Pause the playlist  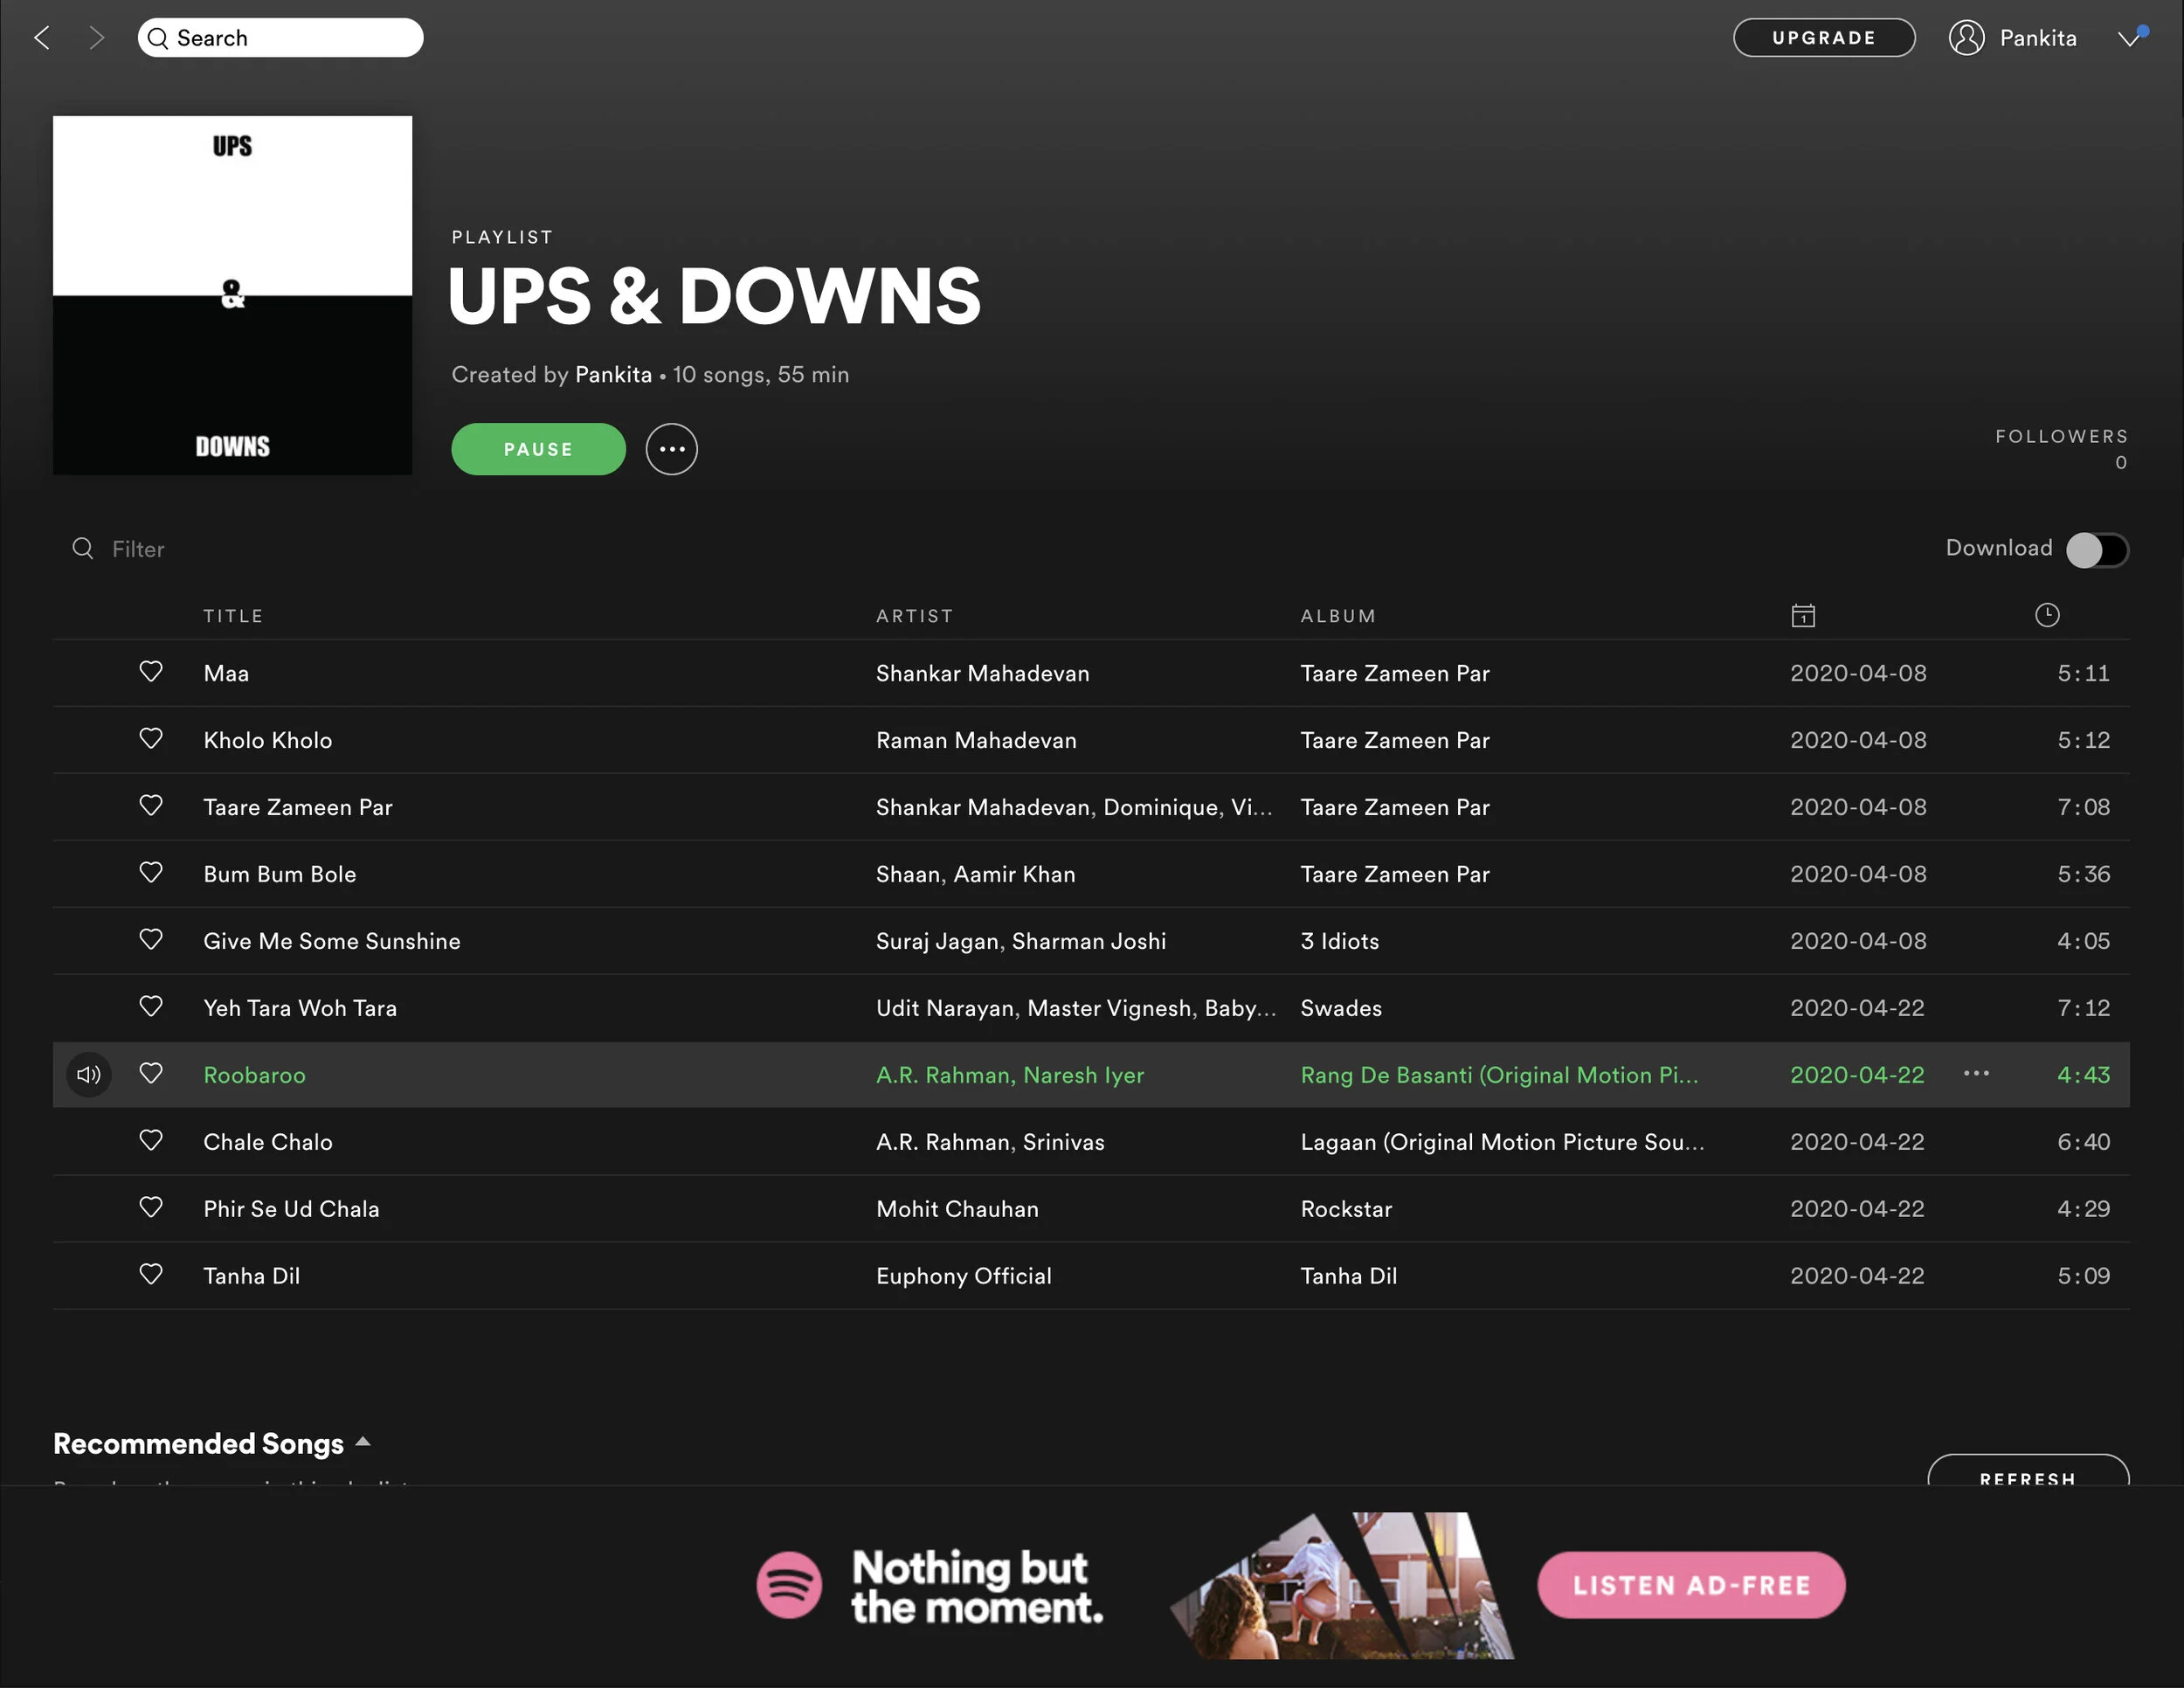[538, 449]
